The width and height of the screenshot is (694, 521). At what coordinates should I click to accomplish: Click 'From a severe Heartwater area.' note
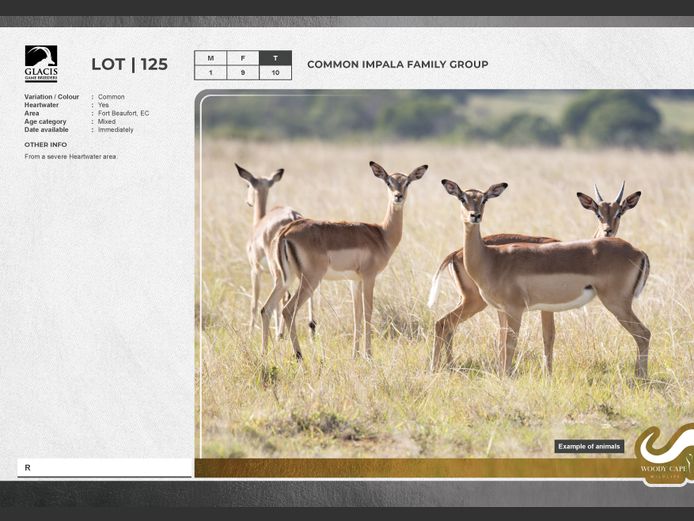[71, 157]
